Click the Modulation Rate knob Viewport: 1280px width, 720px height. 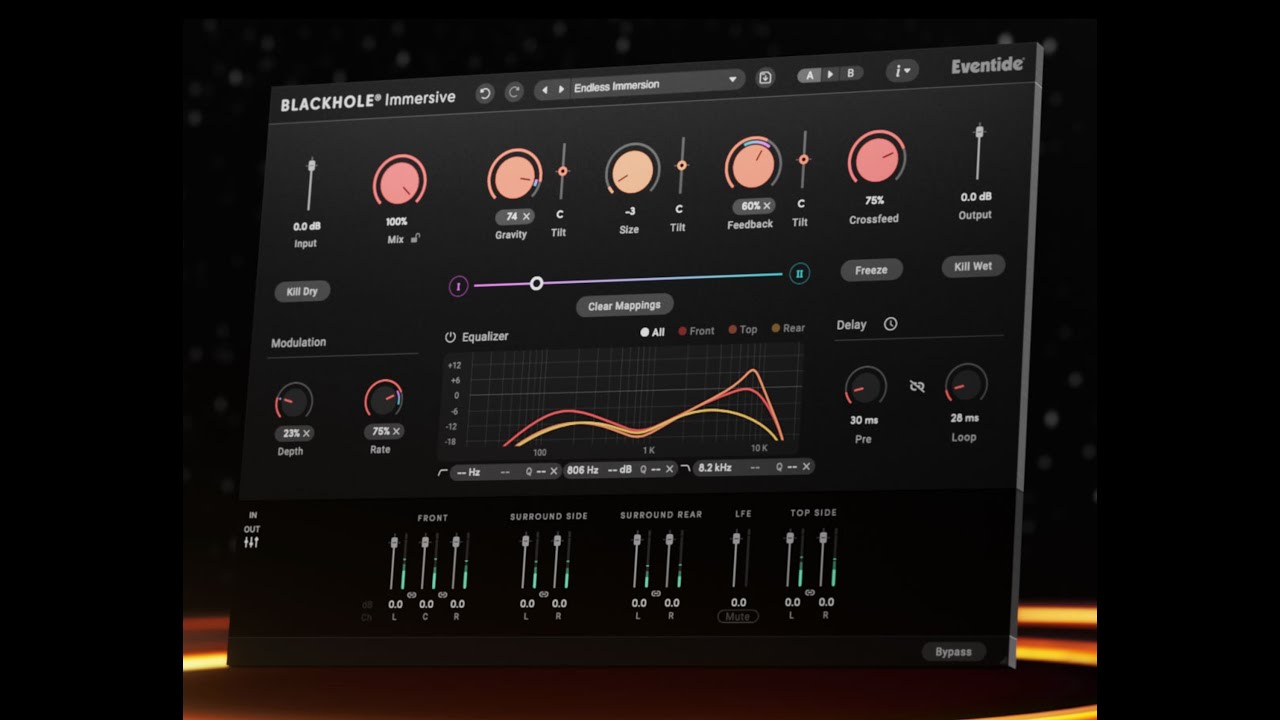(383, 399)
